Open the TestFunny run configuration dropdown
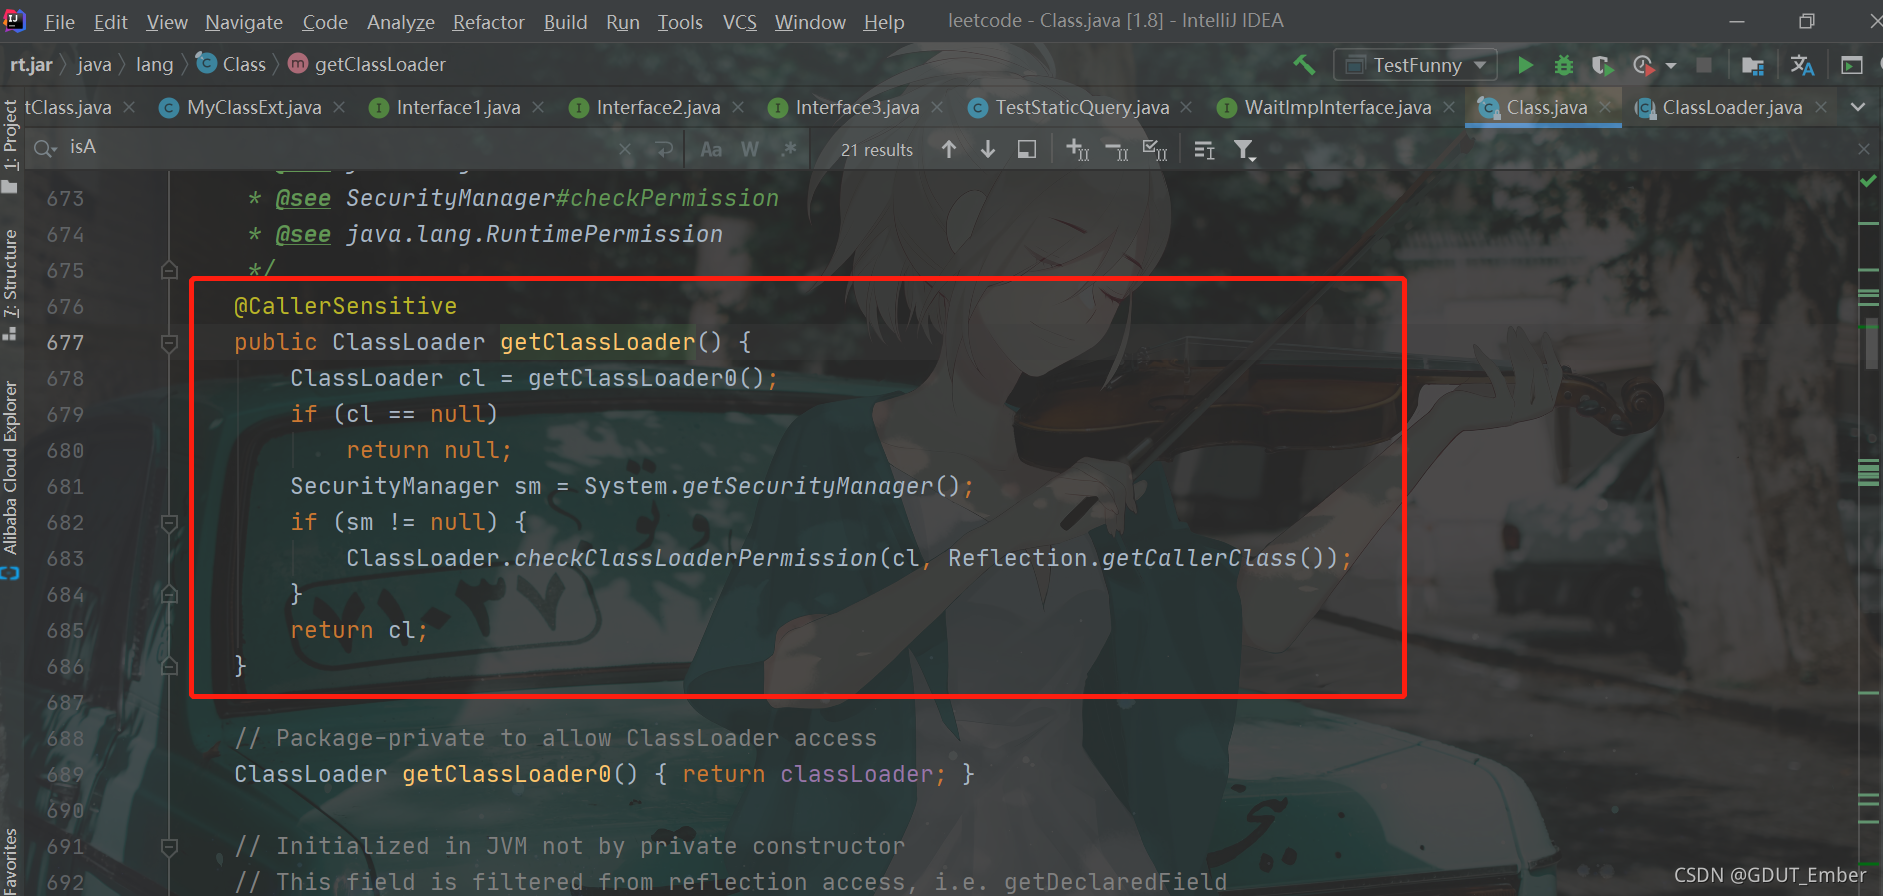 [x=1415, y=65]
